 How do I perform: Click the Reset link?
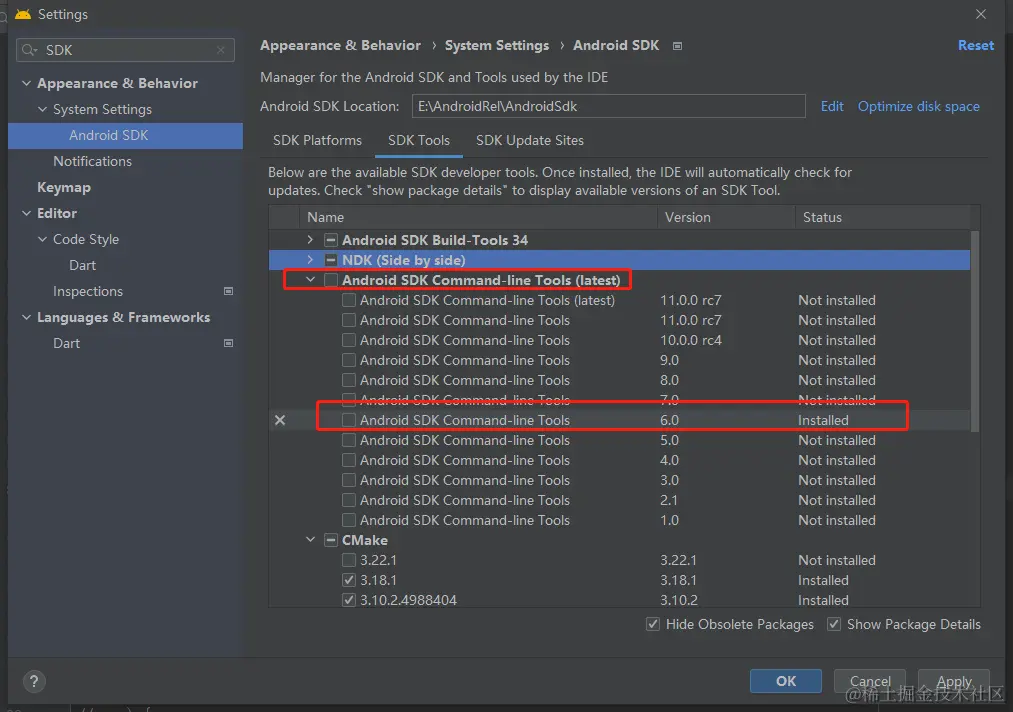[x=976, y=45]
